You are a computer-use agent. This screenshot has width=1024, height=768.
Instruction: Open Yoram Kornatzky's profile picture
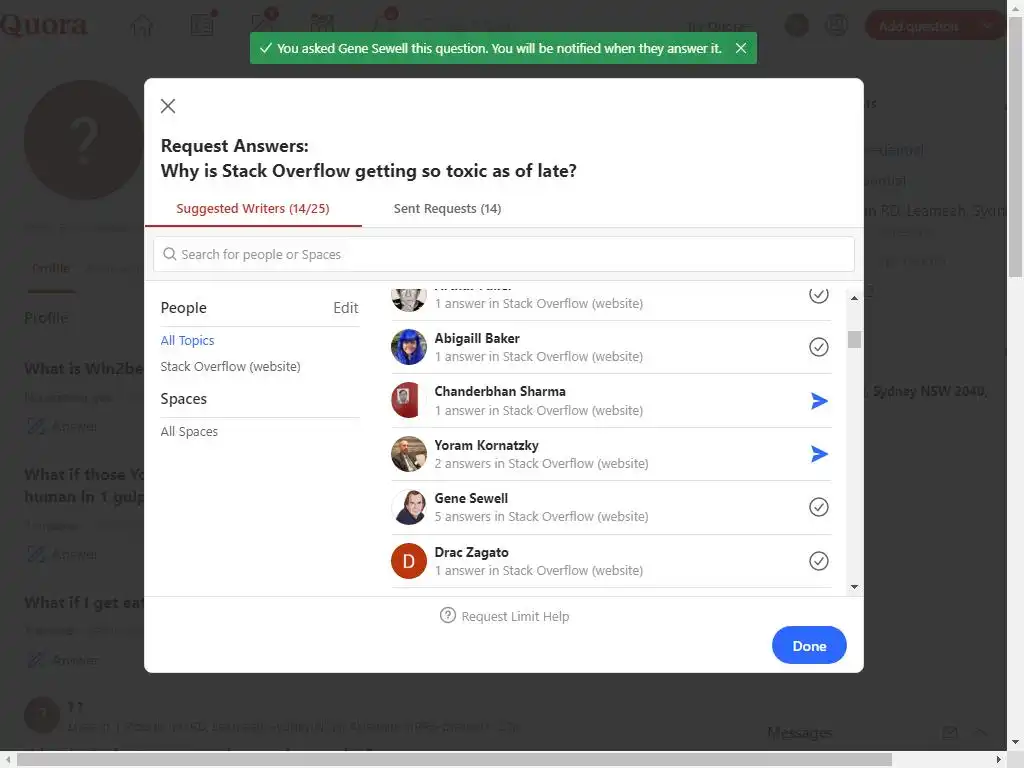pyautogui.click(x=409, y=454)
